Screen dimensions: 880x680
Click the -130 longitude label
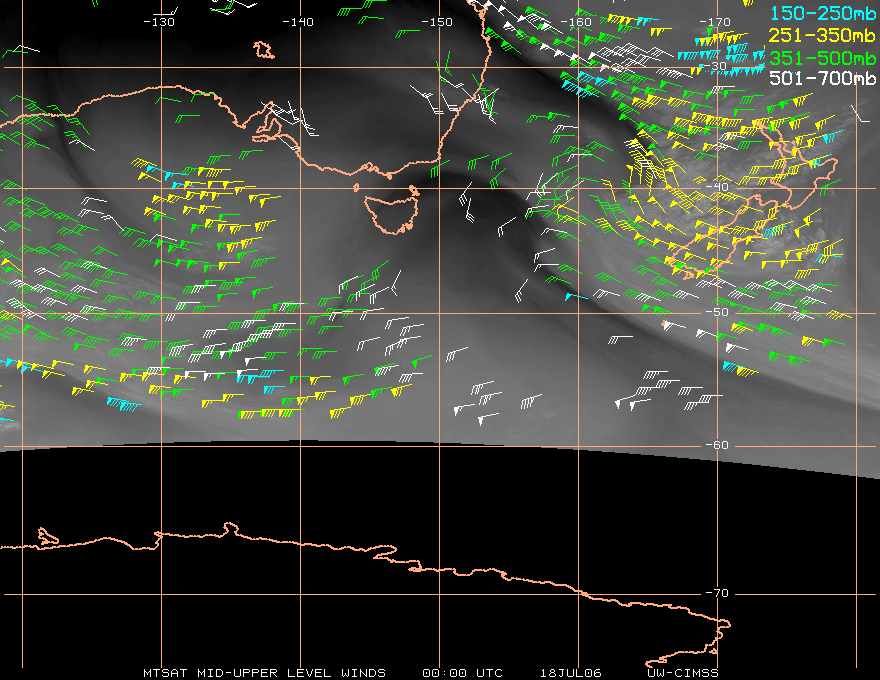click(159, 22)
